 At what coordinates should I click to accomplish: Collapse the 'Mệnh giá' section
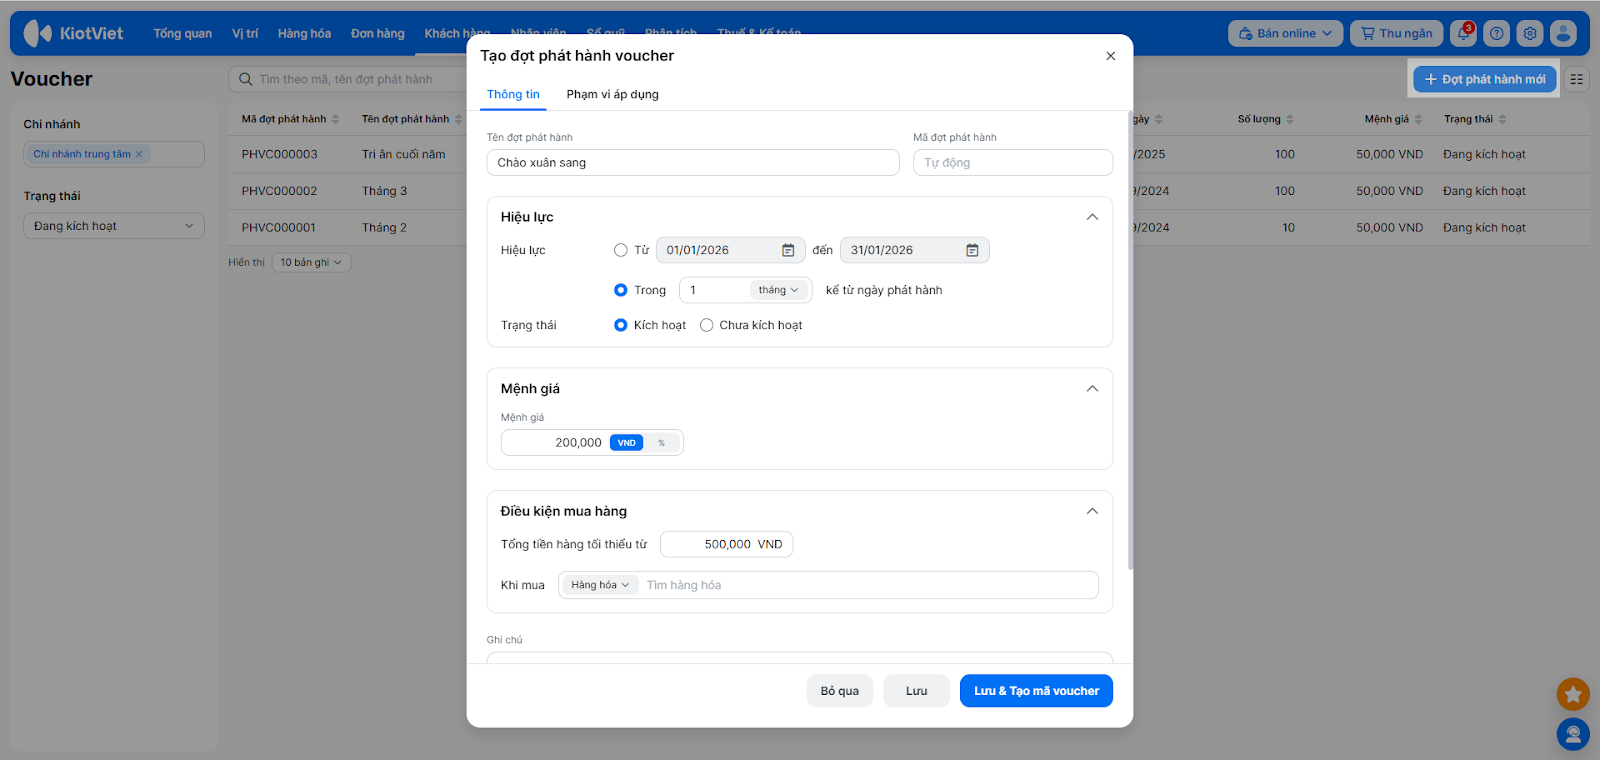[x=1092, y=389]
